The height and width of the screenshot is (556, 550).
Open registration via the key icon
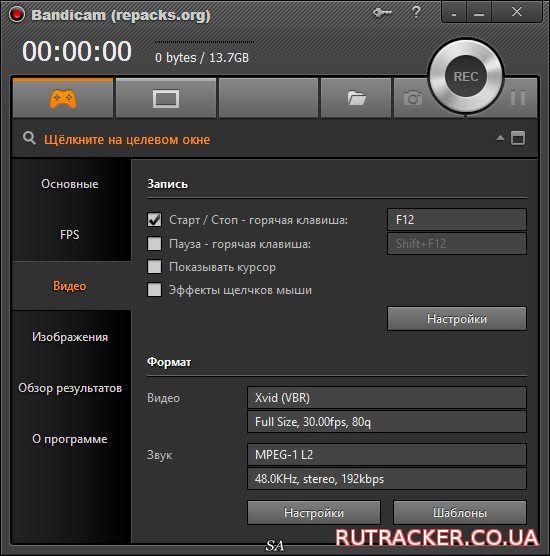click(x=382, y=13)
